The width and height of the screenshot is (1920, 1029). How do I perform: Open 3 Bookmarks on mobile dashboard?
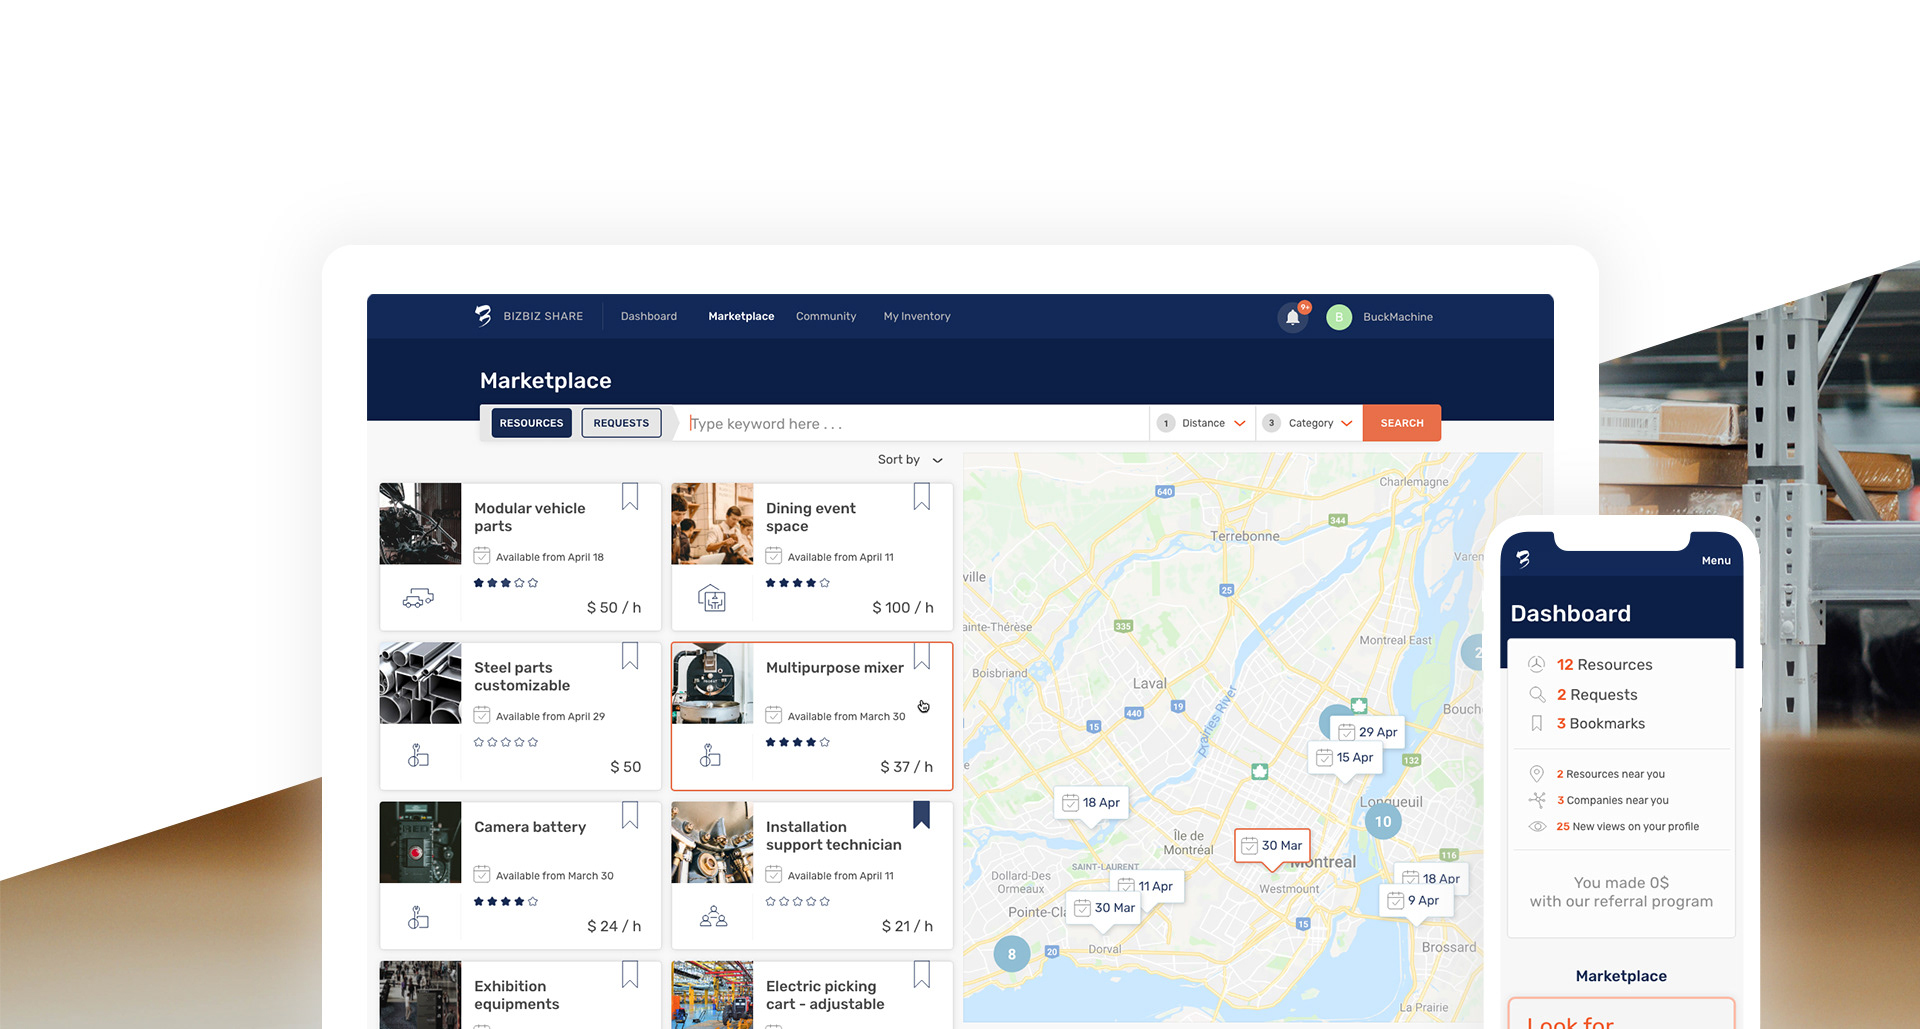click(x=1600, y=724)
